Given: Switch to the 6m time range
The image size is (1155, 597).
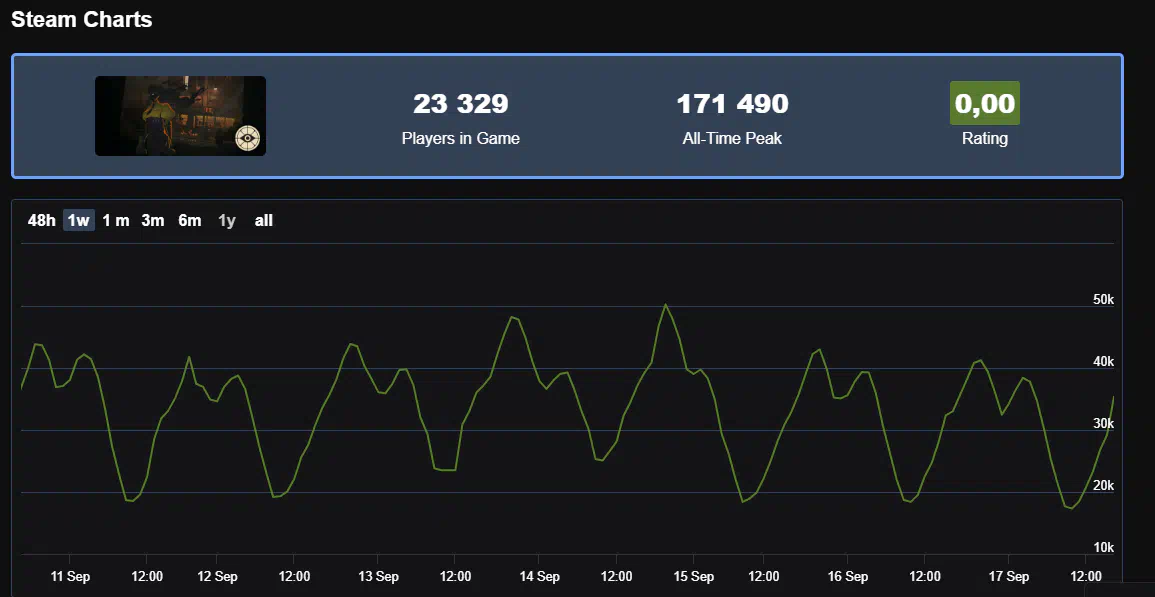Looking at the screenshot, I should click(190, 220).
